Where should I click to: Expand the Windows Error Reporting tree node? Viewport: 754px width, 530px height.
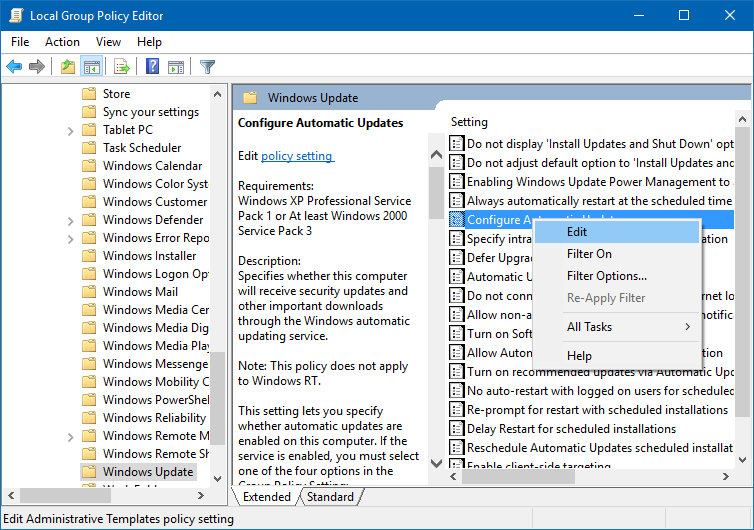pyautogui.click(x=71, y=239)
